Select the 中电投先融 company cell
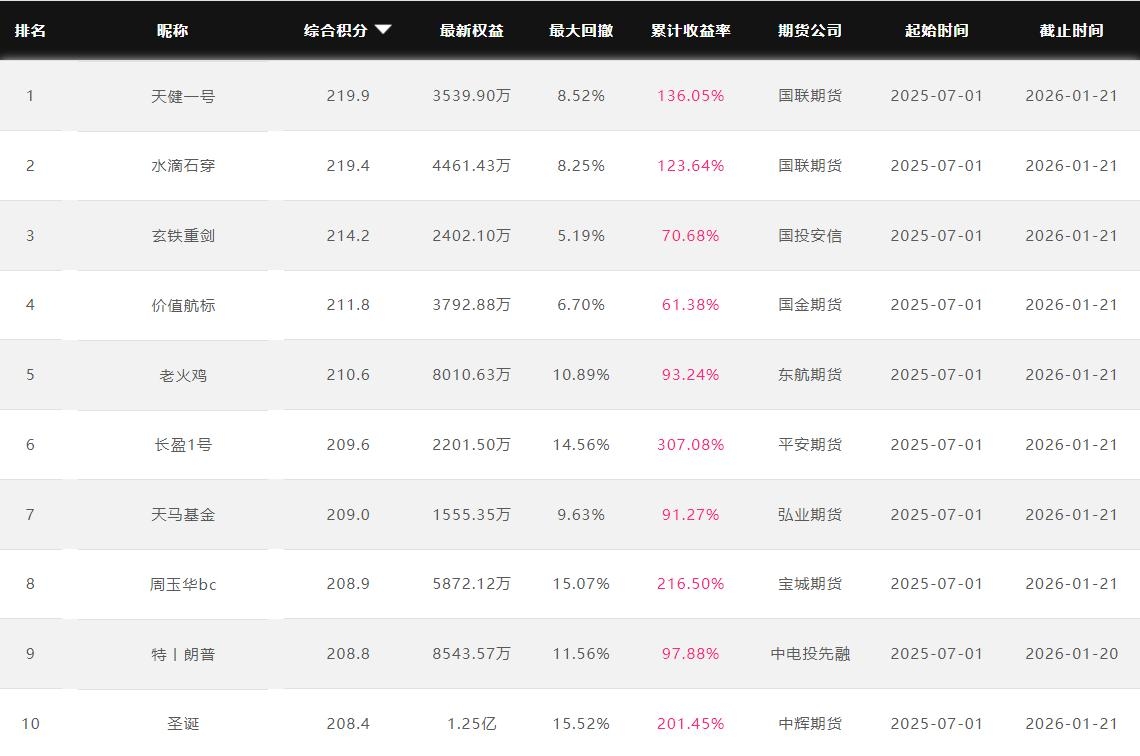Image resolution: width=1140 pixels, height=756 pixels. tap(810, 654)
